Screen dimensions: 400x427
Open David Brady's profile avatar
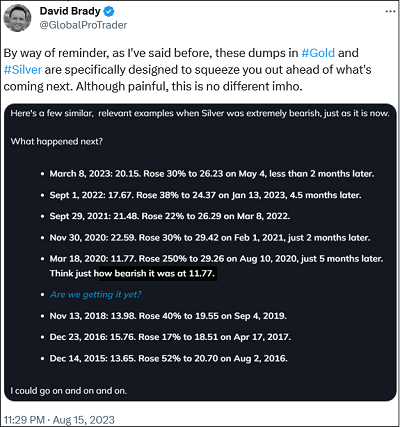17,18
